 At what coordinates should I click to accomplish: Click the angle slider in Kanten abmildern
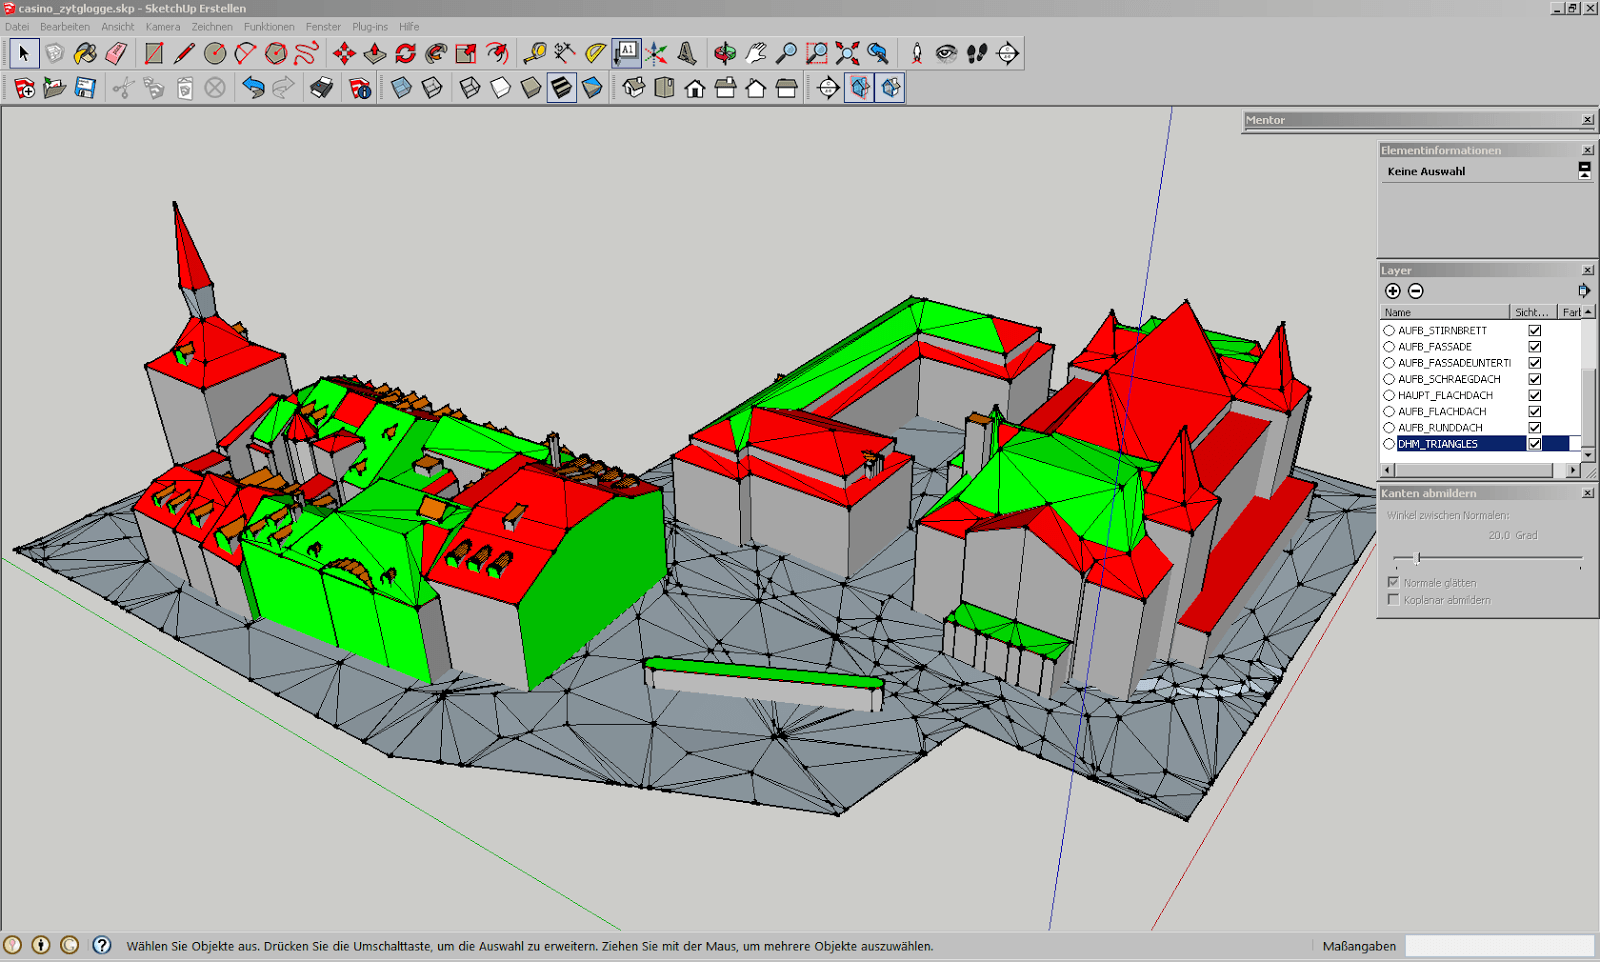coord(1417,558)
